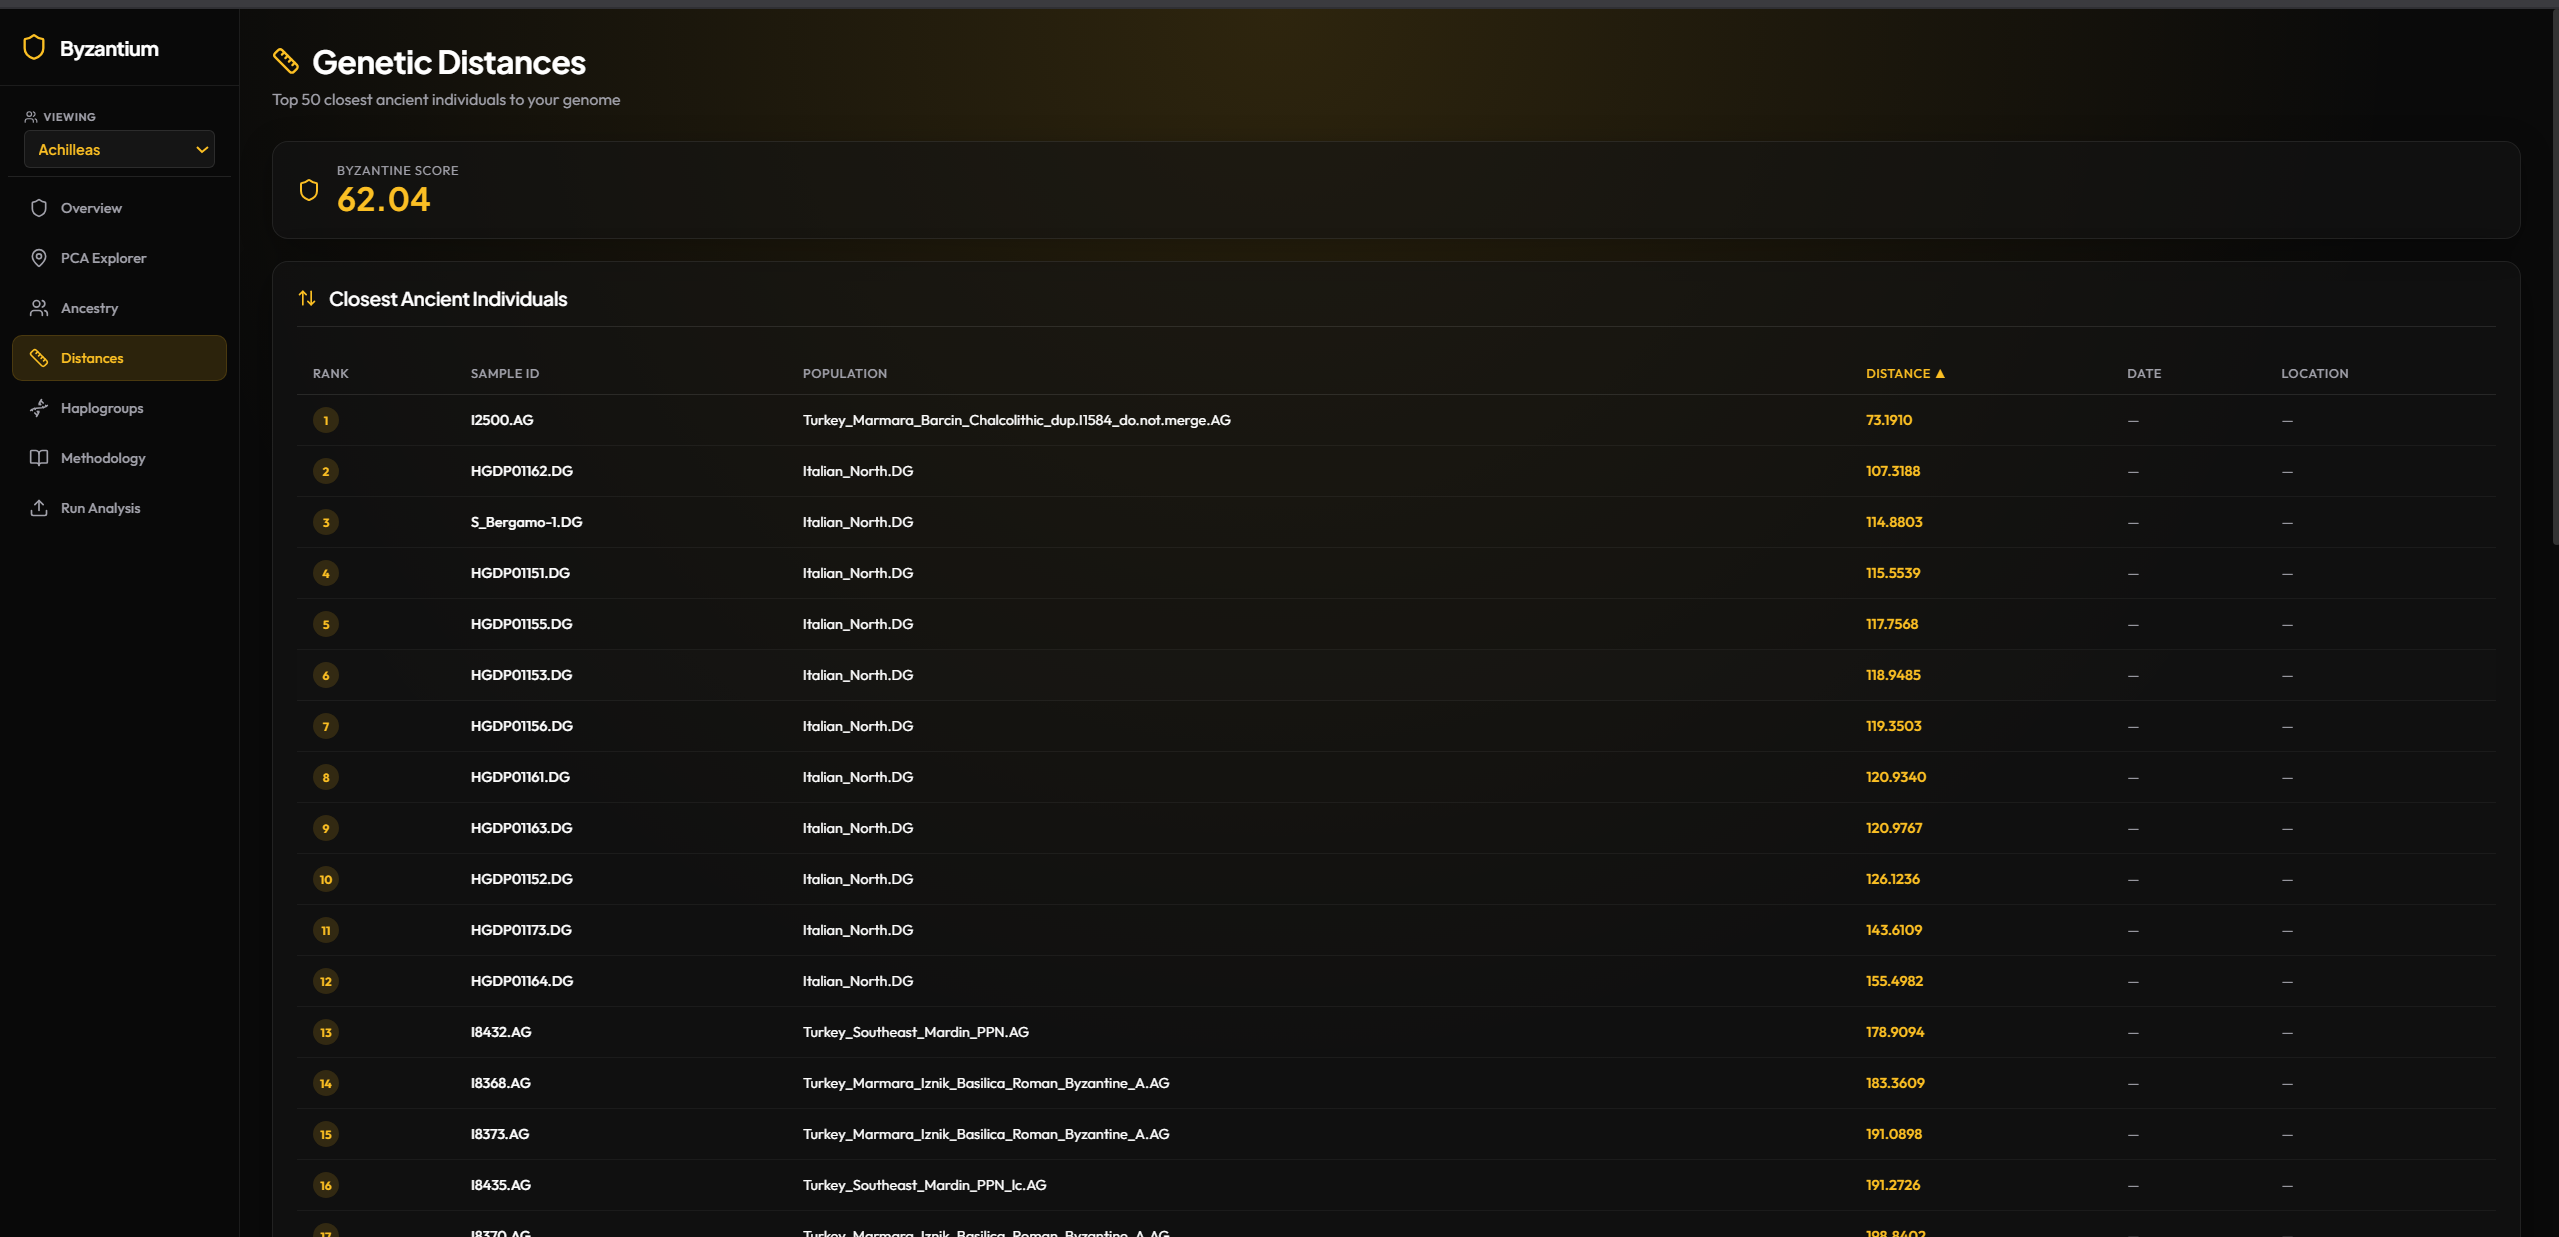Click the Sample ID column header
This screenshot has height=1237, width=2559.
504,374
